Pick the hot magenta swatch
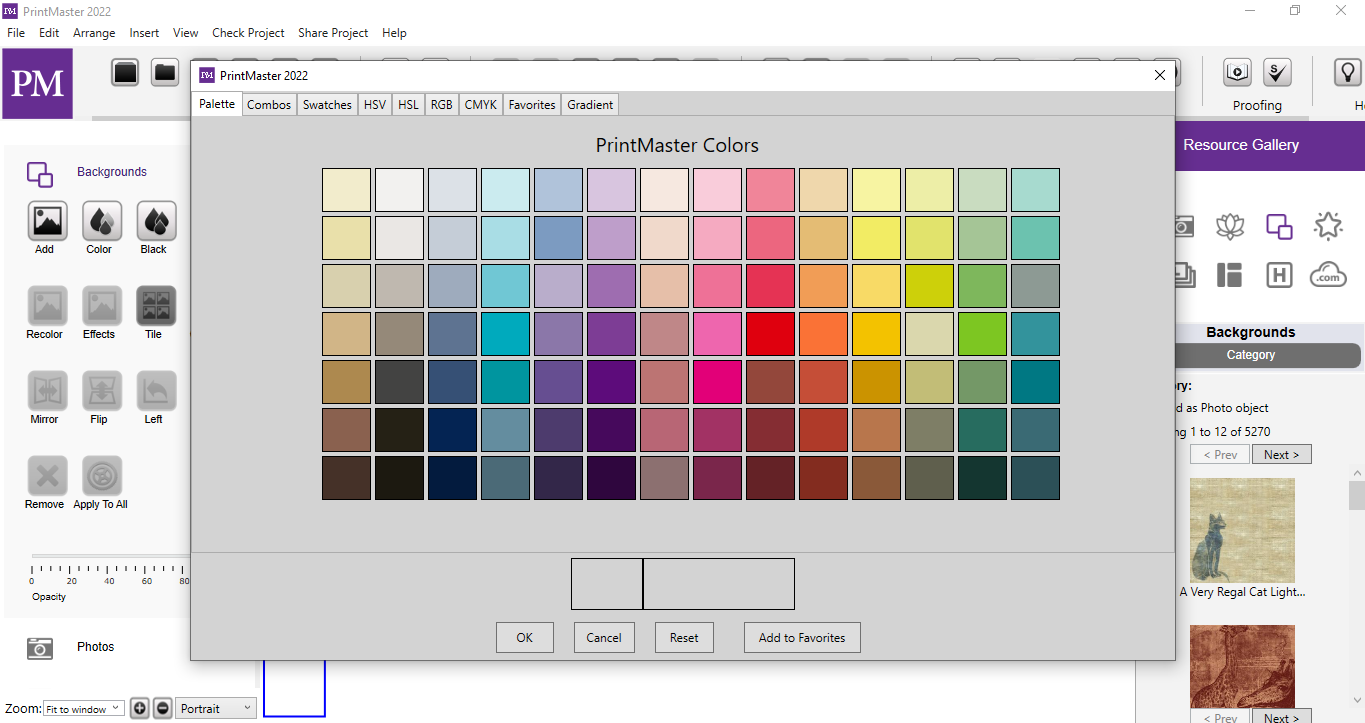Image resolution: width=1365 pixels, height=723 pixels. coord(718,382)
